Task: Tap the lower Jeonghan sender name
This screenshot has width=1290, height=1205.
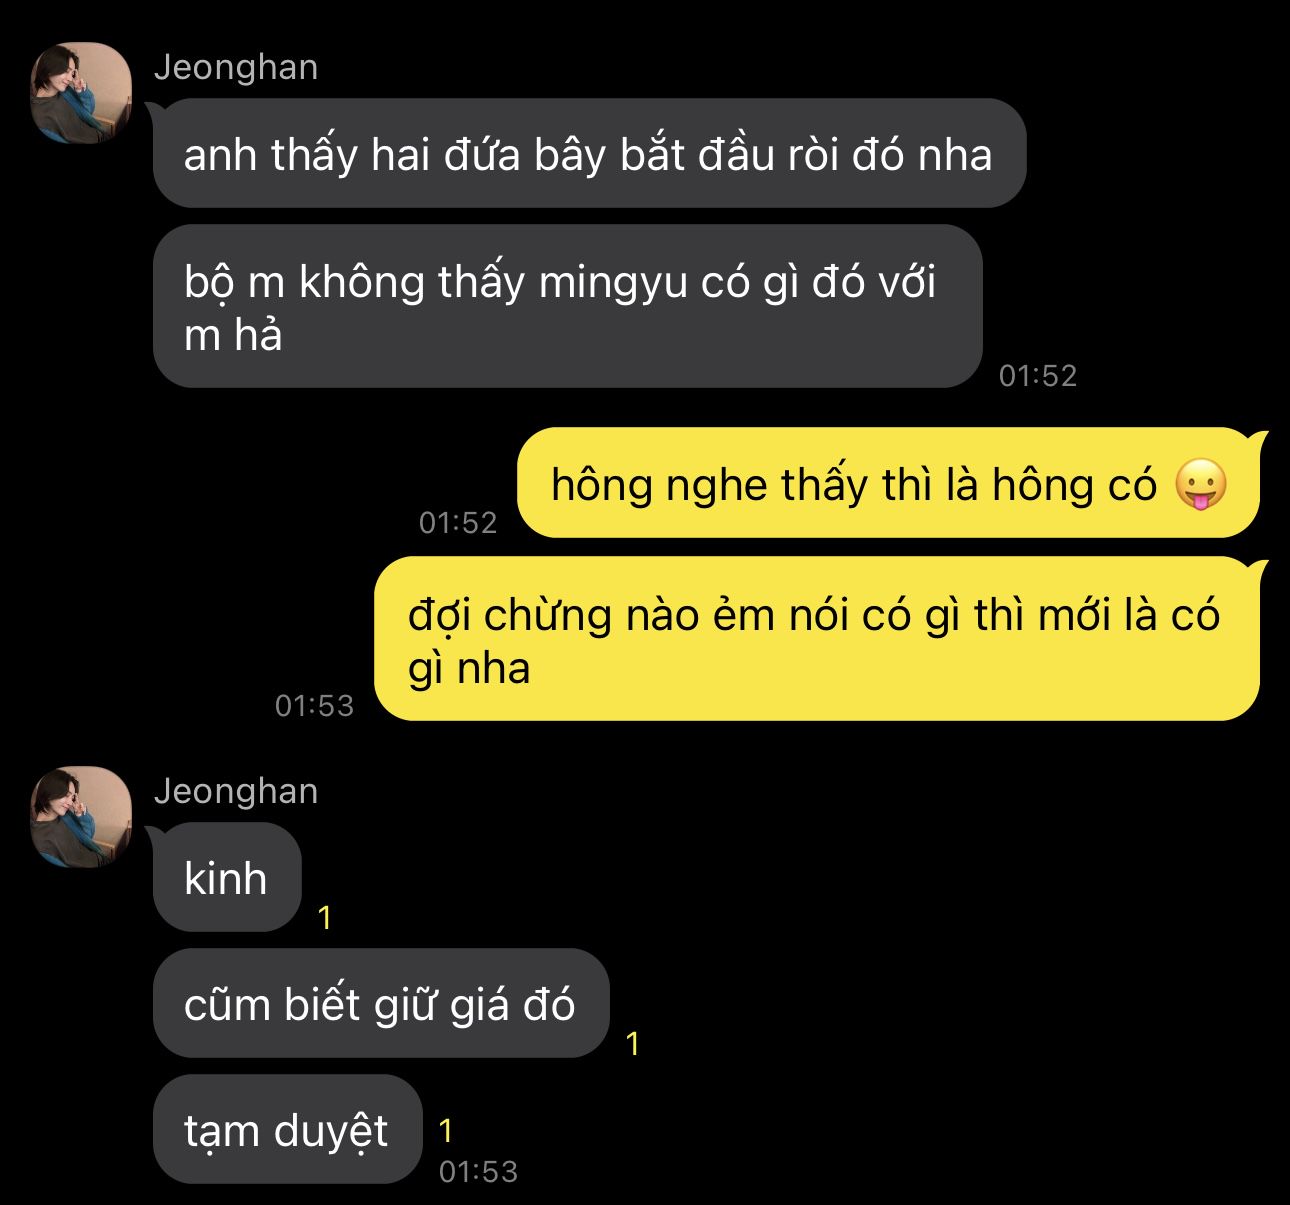Action: point(236,791)
